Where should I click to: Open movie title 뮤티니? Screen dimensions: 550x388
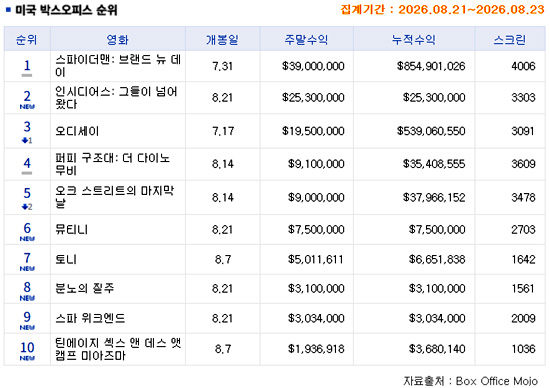72,229
